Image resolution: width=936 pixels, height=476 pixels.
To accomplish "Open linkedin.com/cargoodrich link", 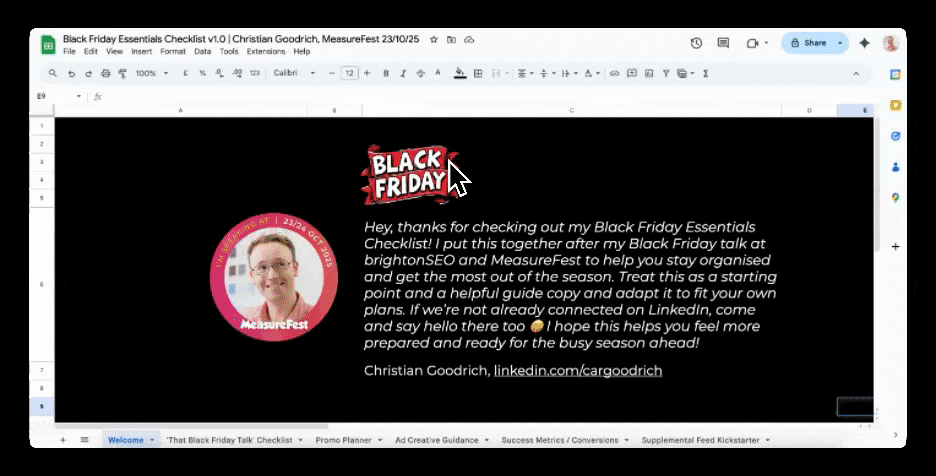I will pyautogui.click(x=578, y=370).
